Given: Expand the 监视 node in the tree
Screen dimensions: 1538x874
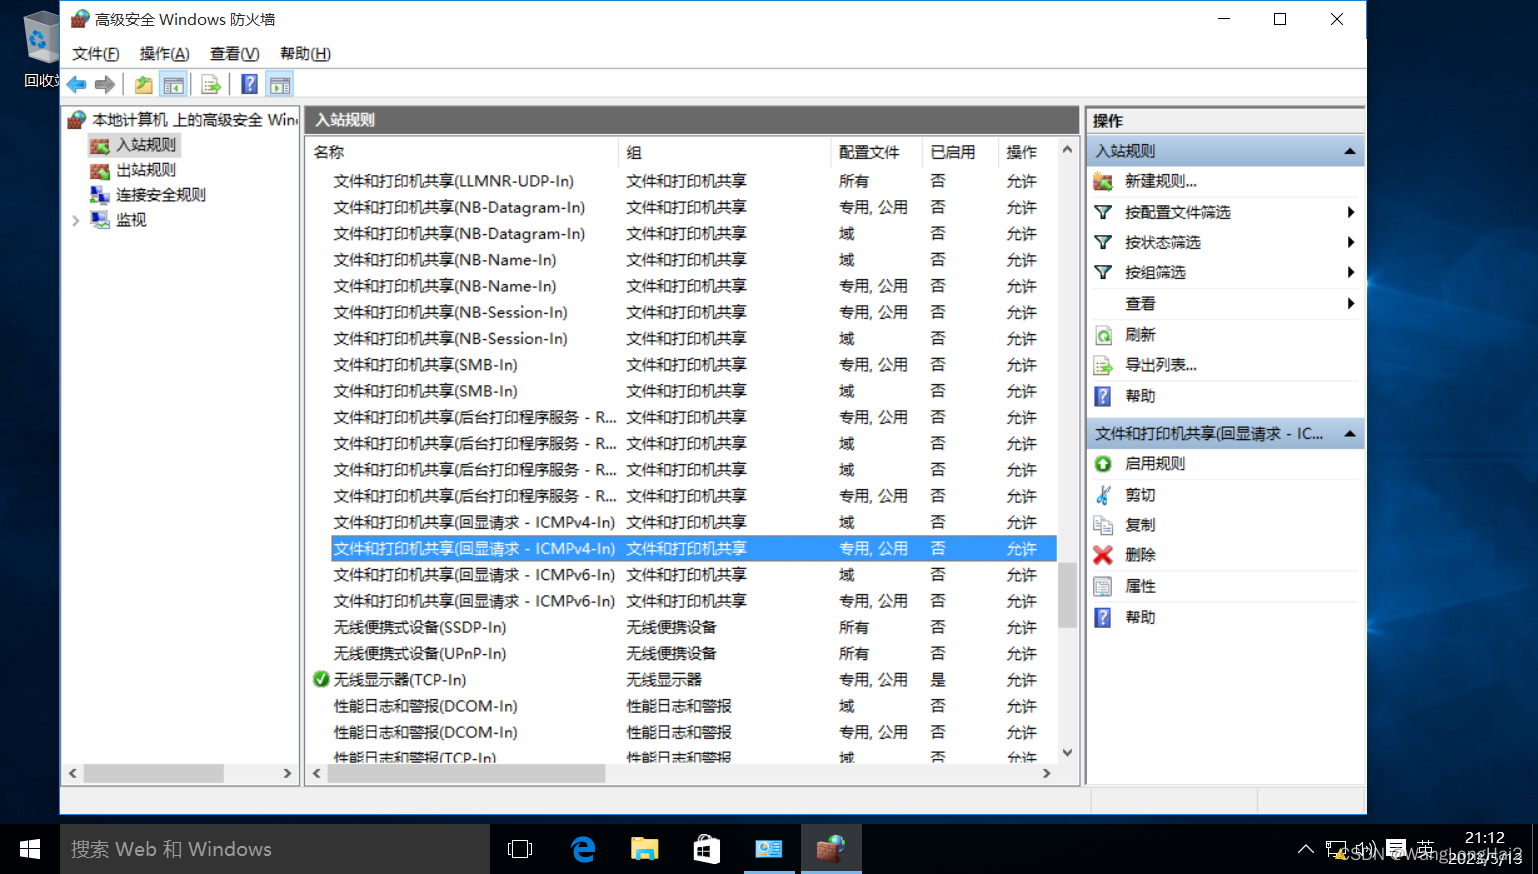Looking at the screenshot, I should [x=74, y=219].
